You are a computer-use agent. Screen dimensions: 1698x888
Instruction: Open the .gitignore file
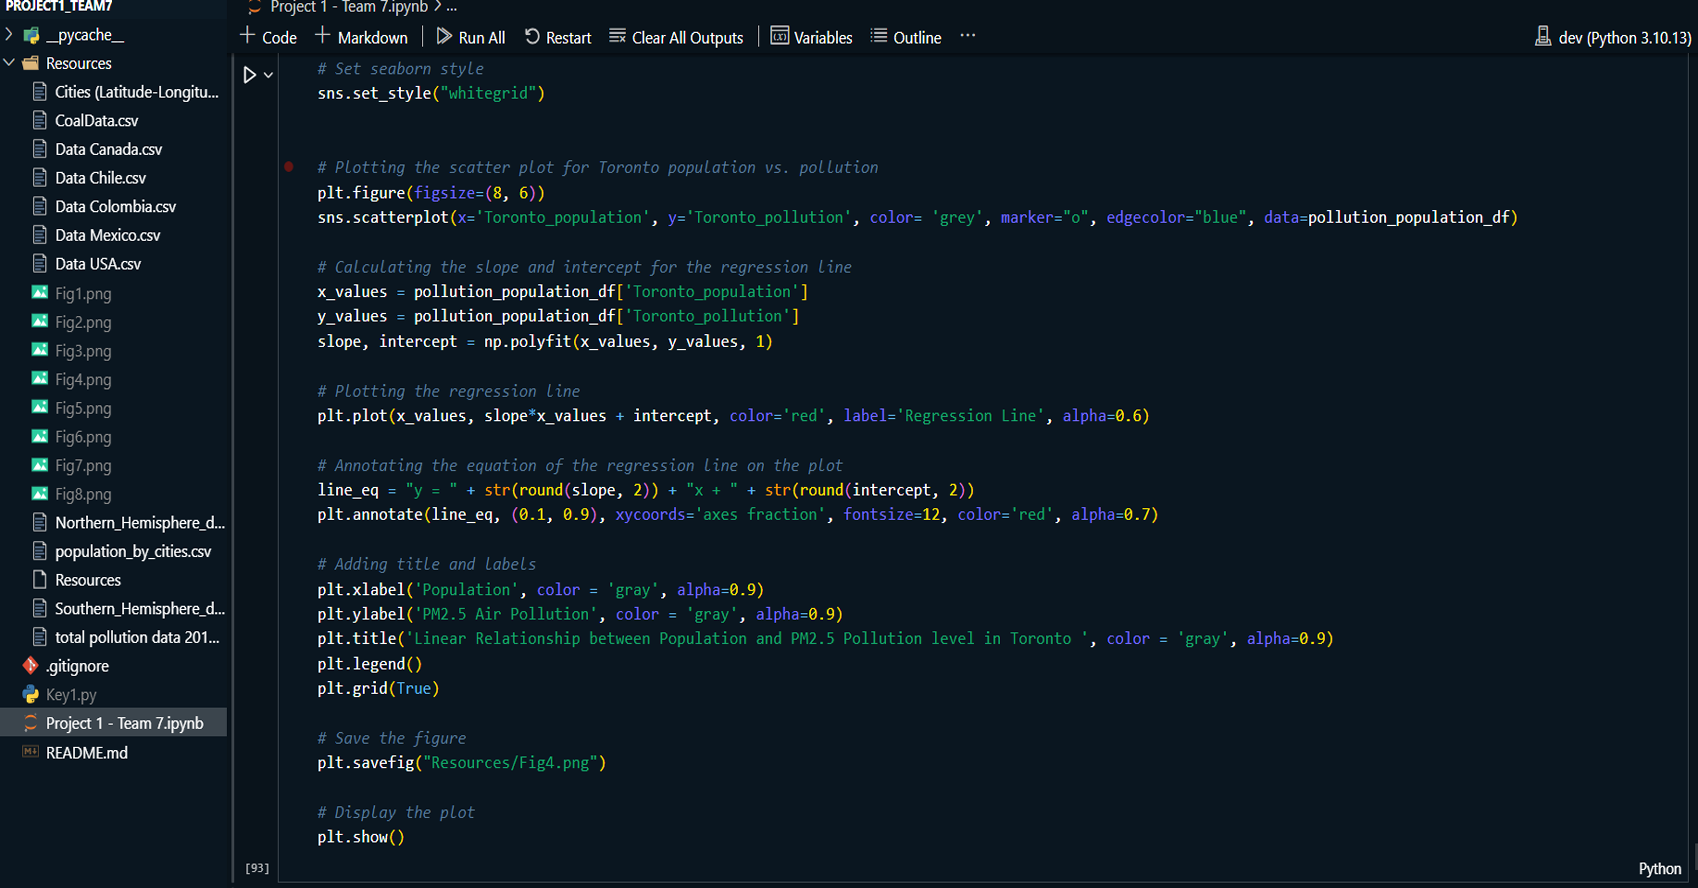point(77,666)
